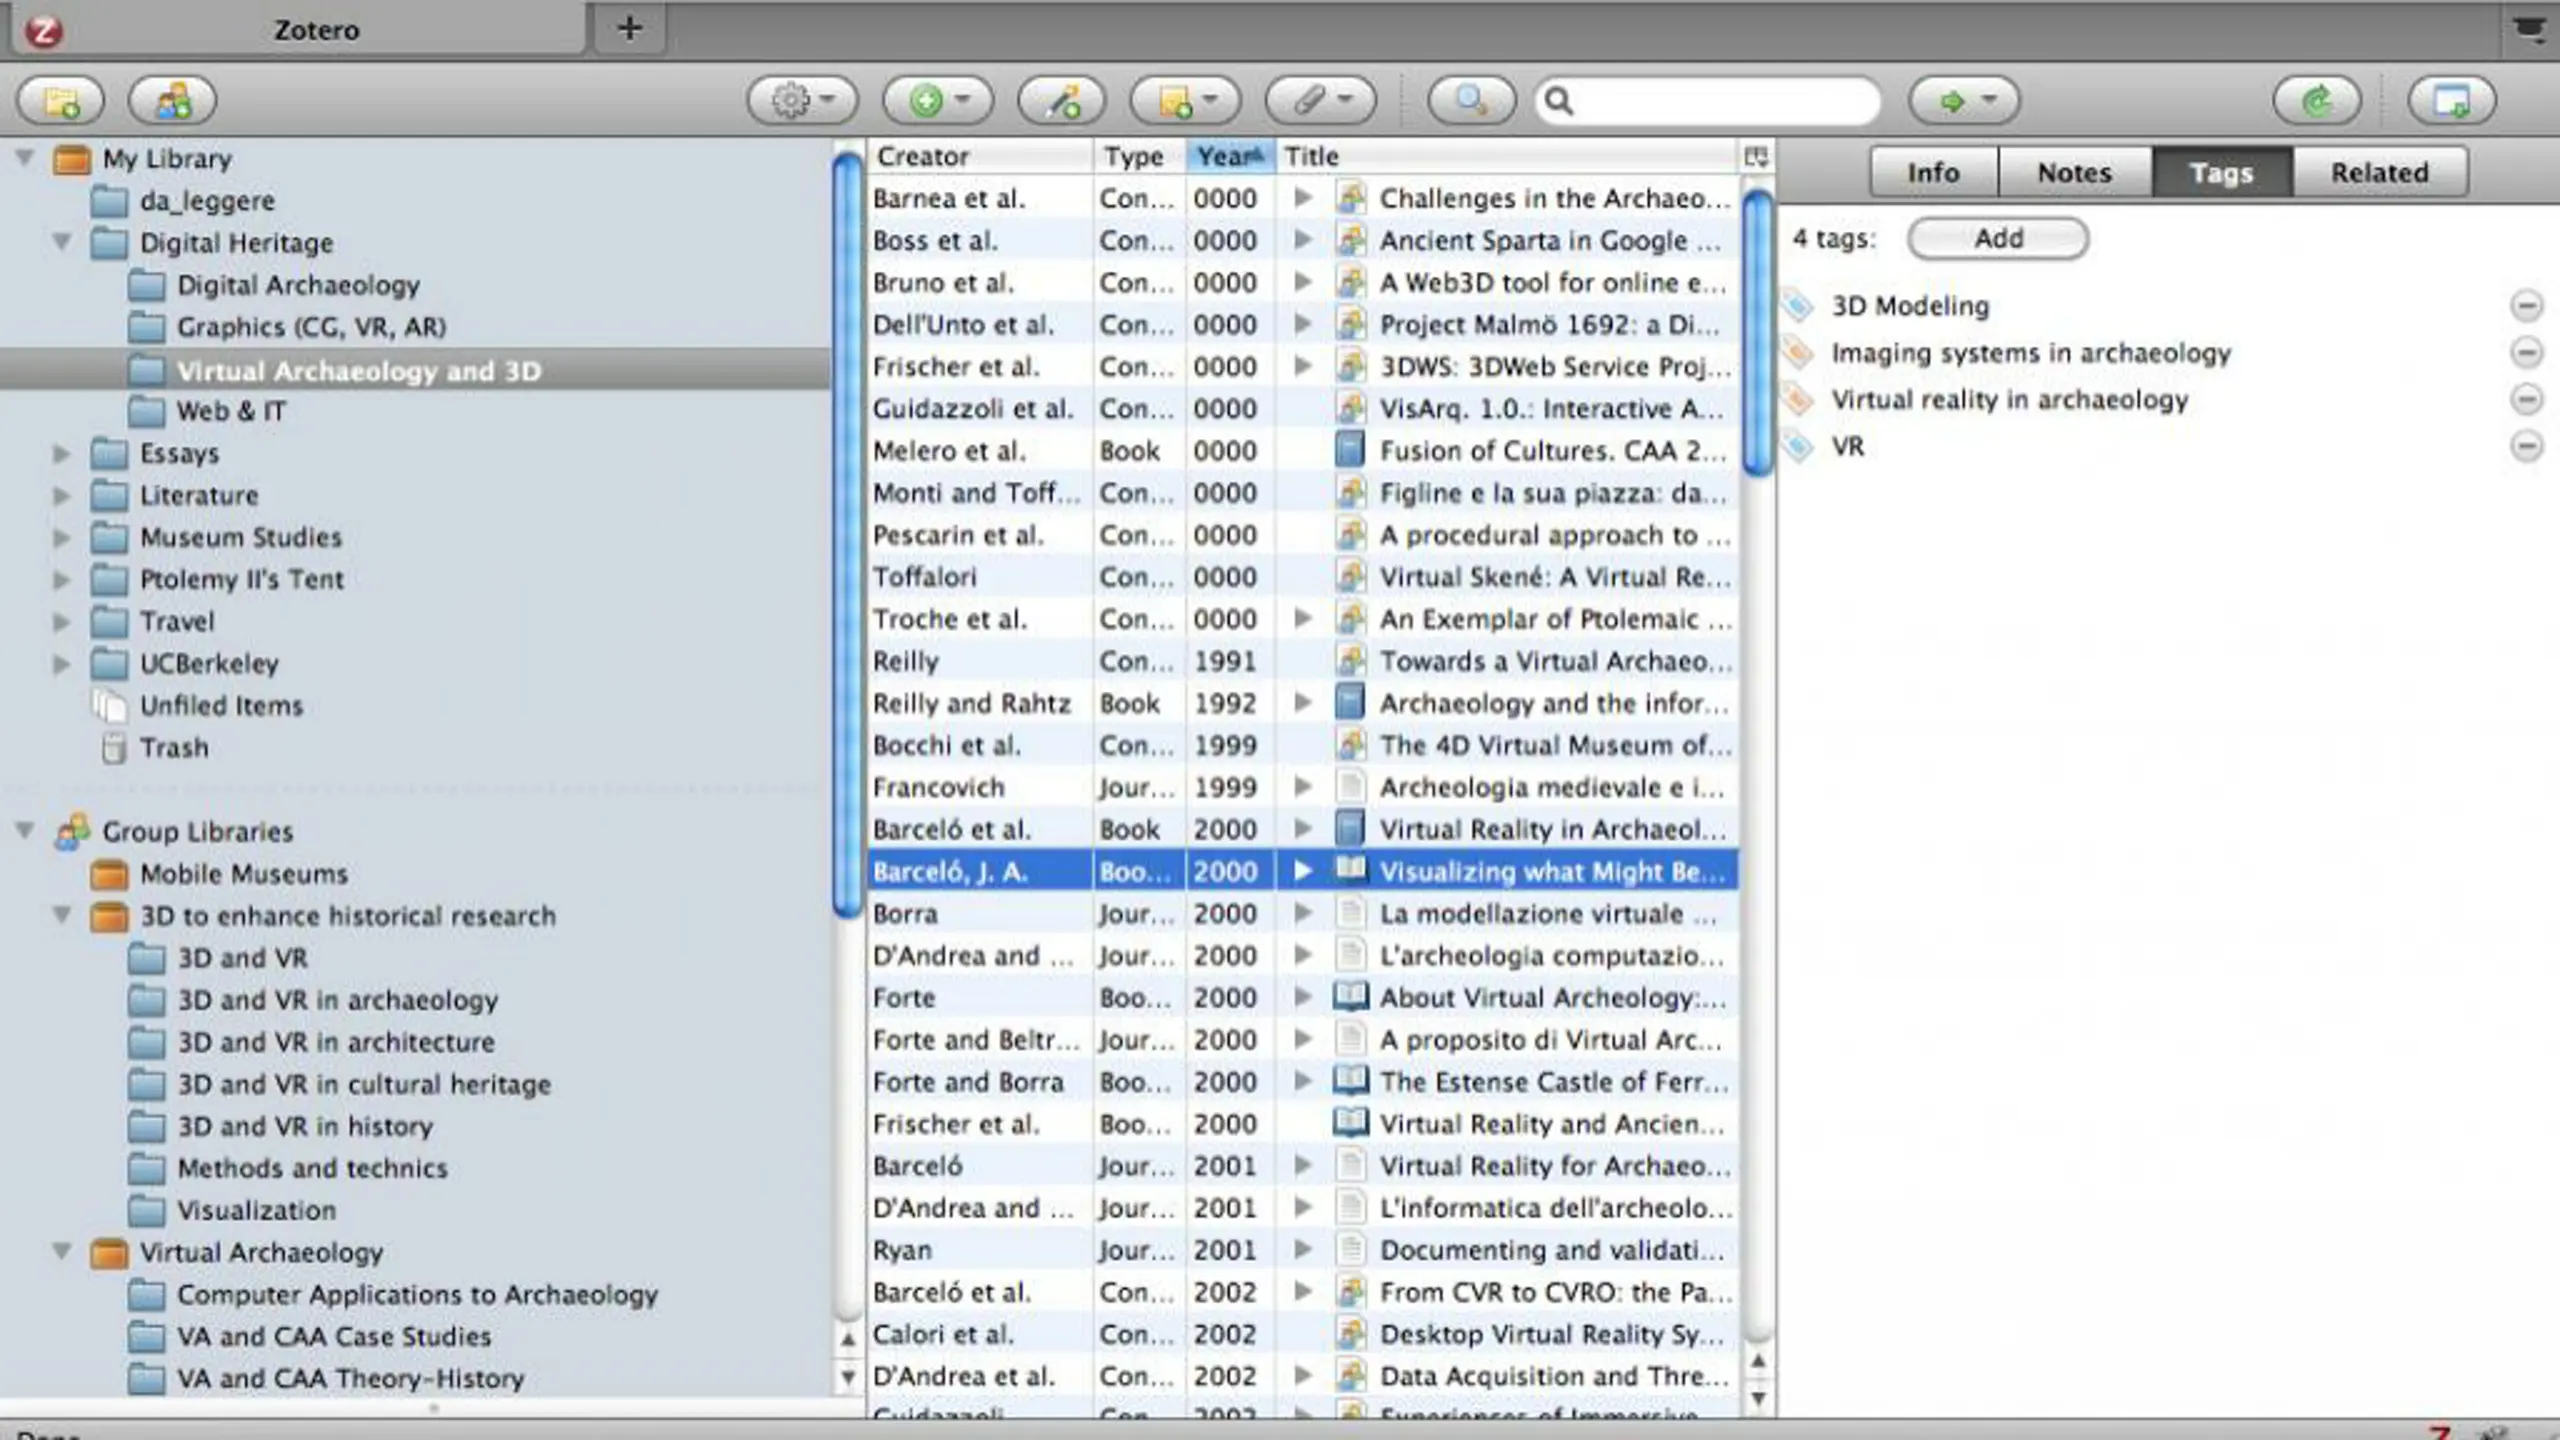
Task: Click the Add tag button
Action: (x=1998, y=239)
